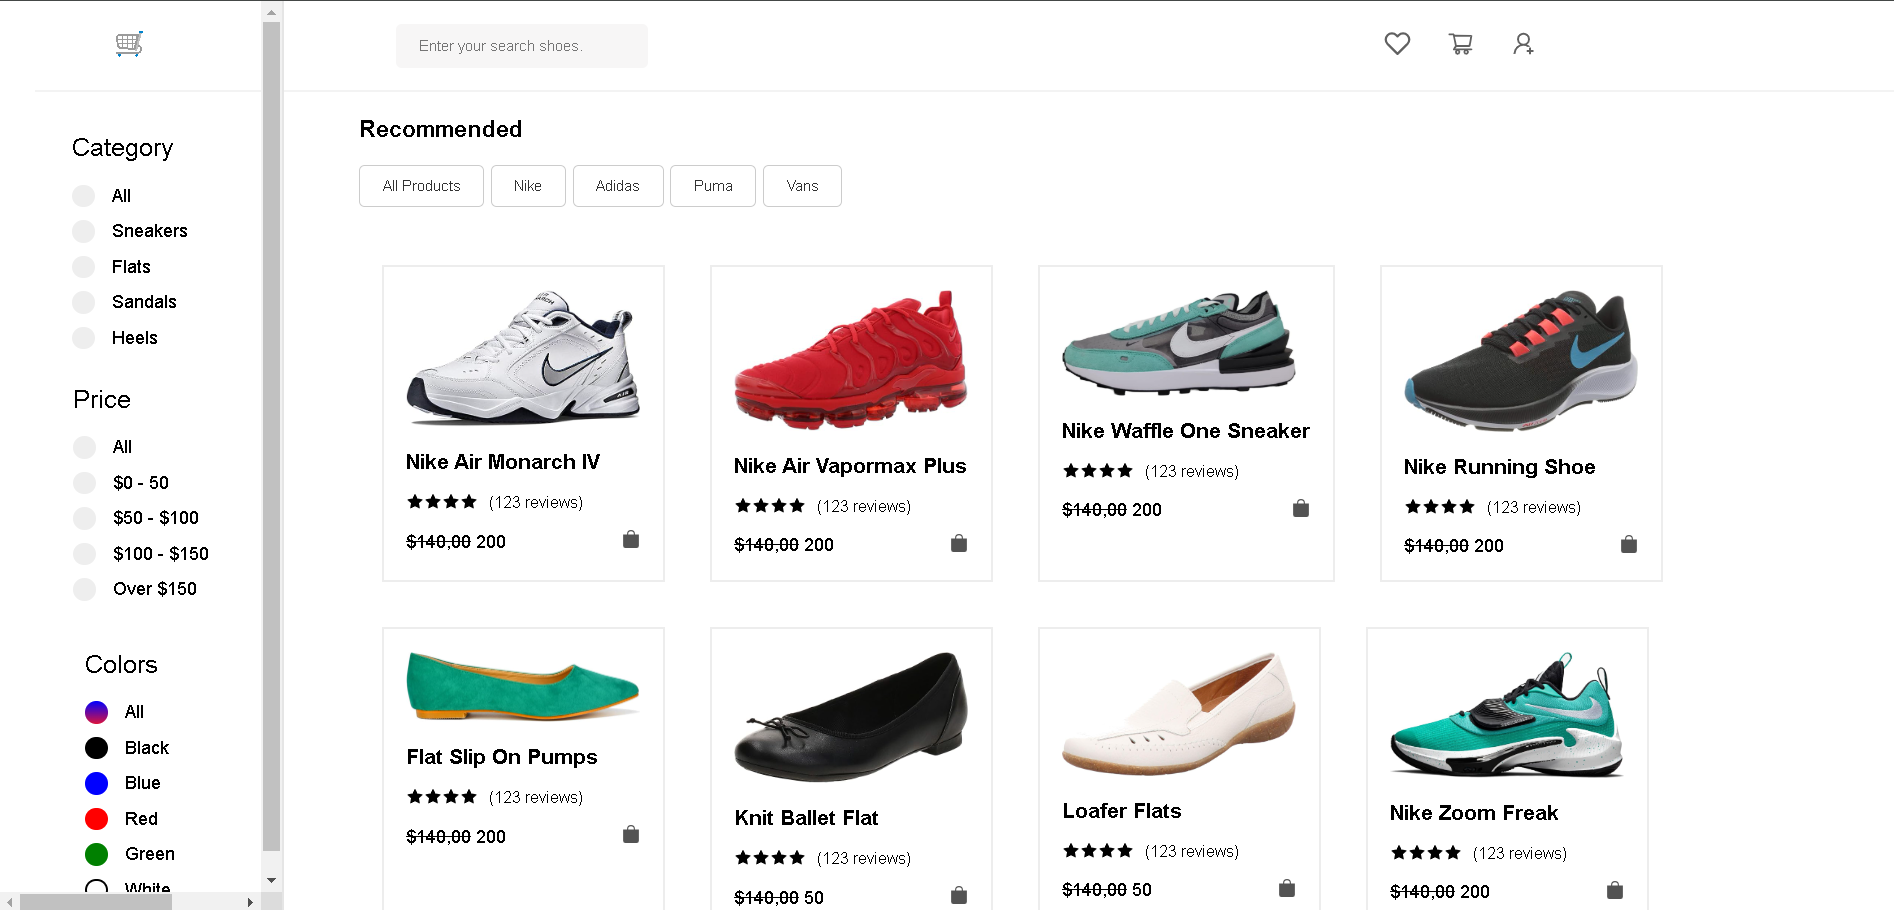Add Knit Ballet Flat to bag

pyautogui.click(x=959, y=895)
